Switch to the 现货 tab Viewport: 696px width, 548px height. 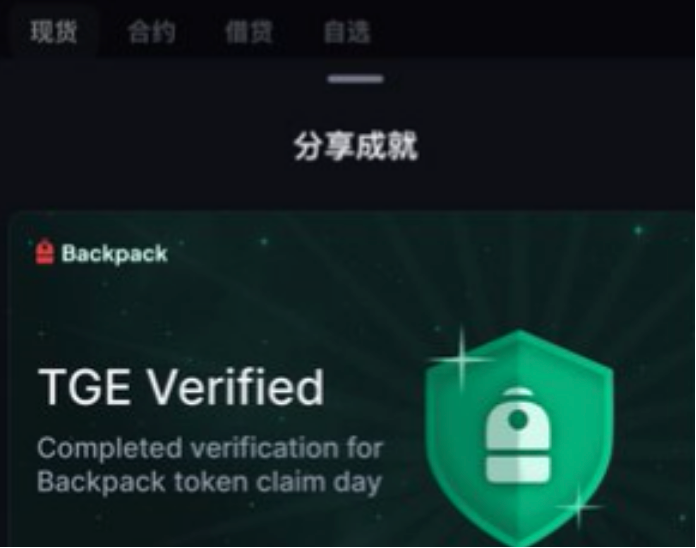pos(54,32)
